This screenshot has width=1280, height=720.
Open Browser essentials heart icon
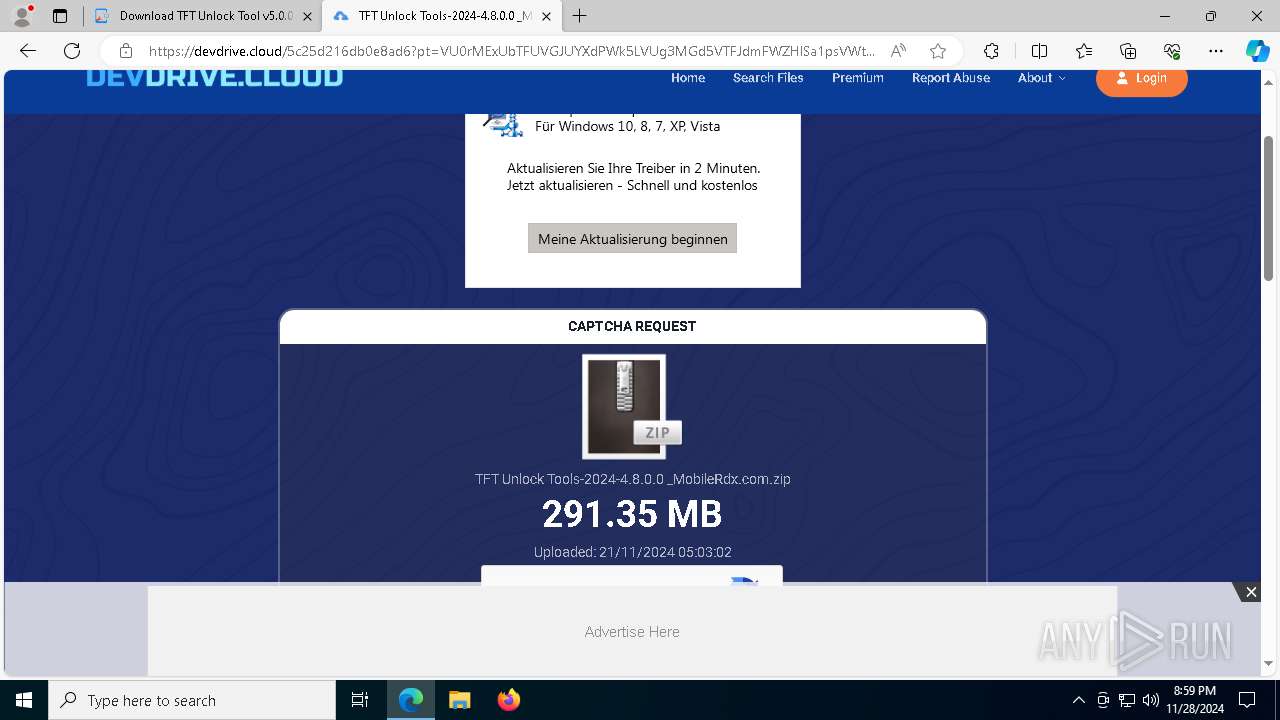tap(1172, 51)
